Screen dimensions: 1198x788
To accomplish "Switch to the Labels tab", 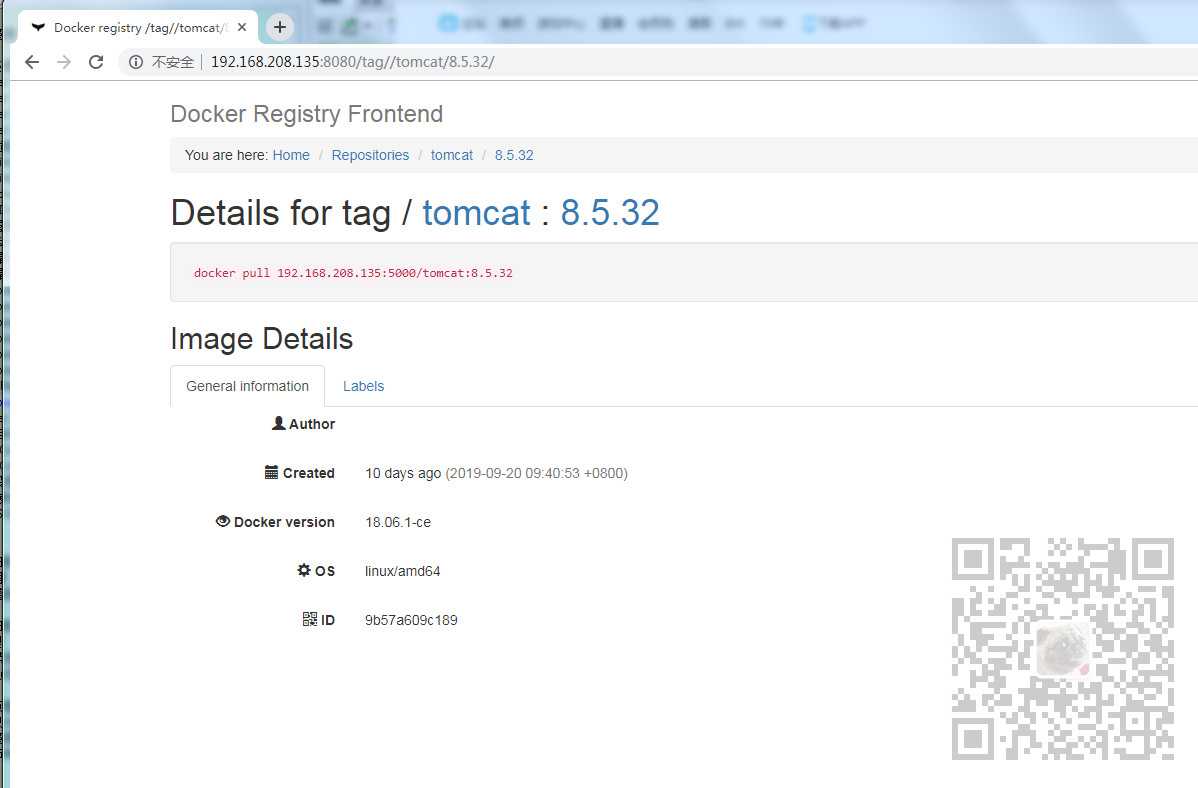I will 363,386.
